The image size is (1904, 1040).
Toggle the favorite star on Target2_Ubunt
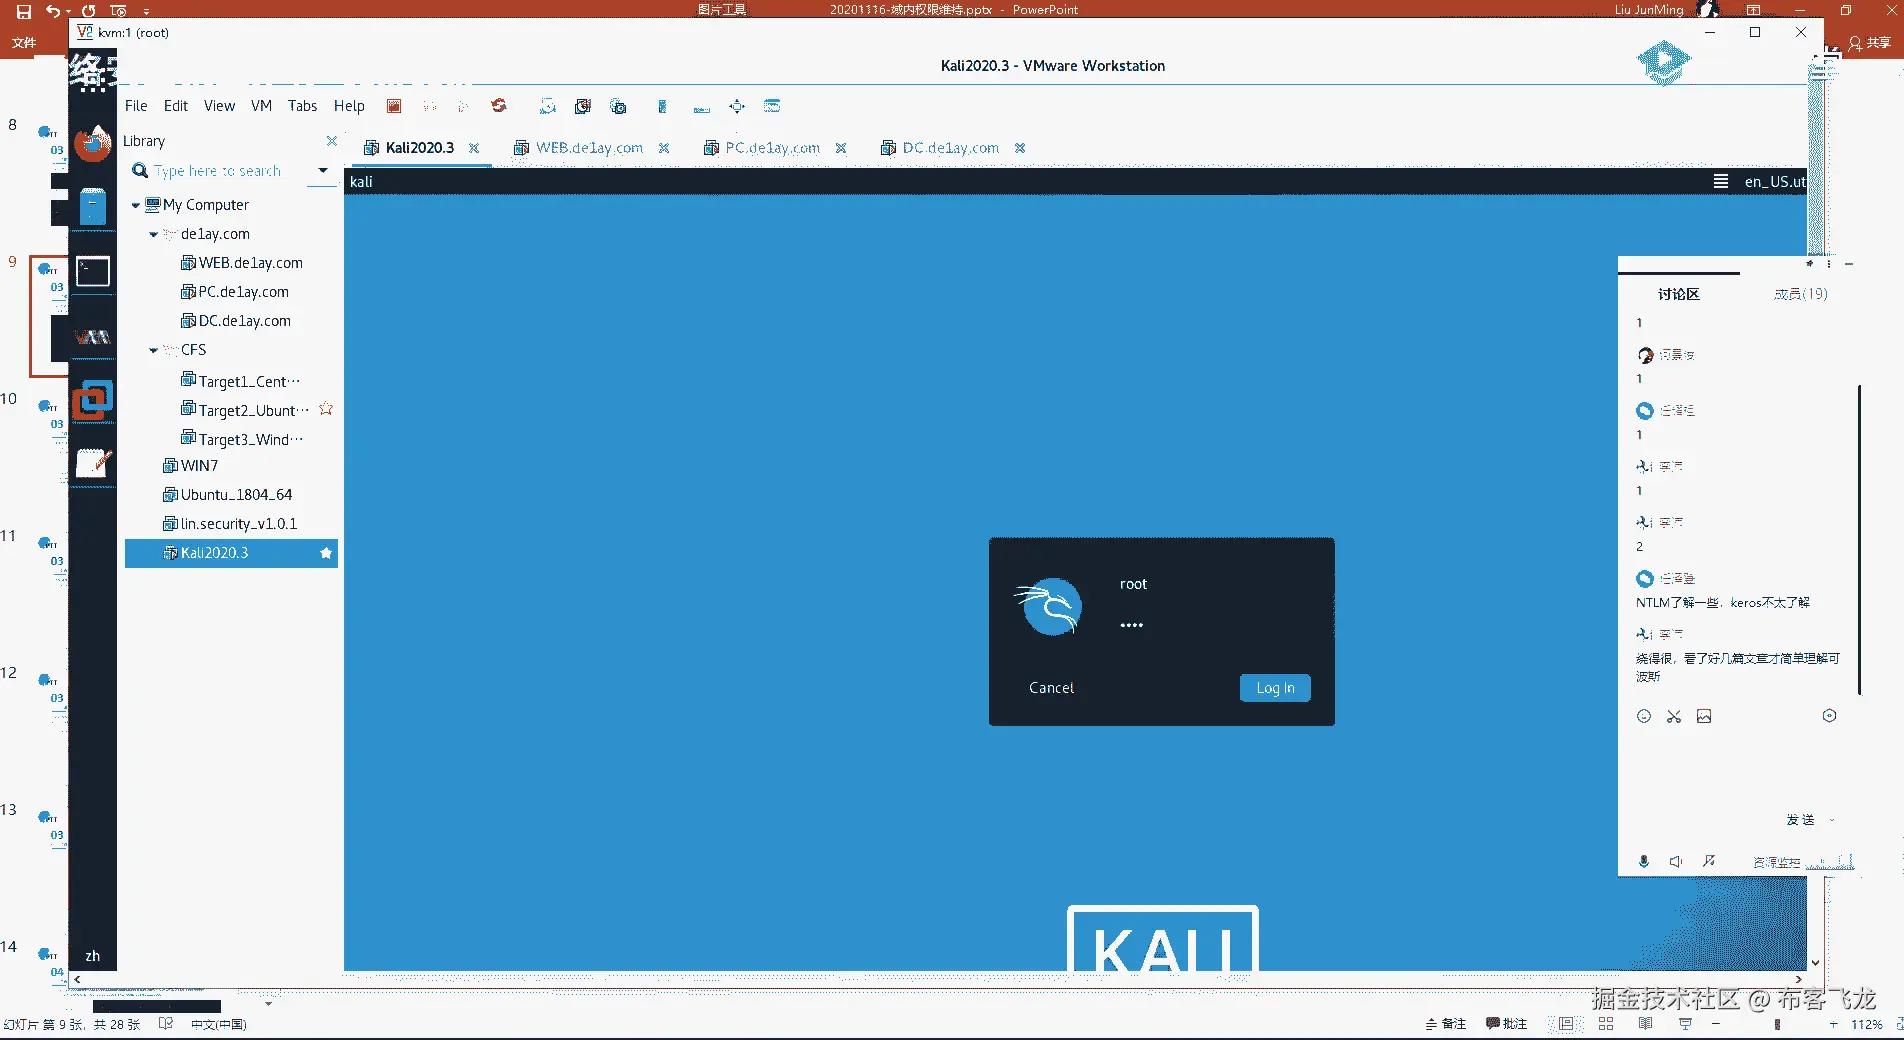[x=326, y=409]
